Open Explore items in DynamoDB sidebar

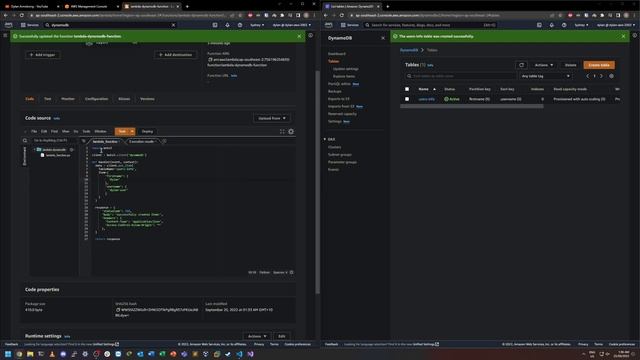point(344,76)
